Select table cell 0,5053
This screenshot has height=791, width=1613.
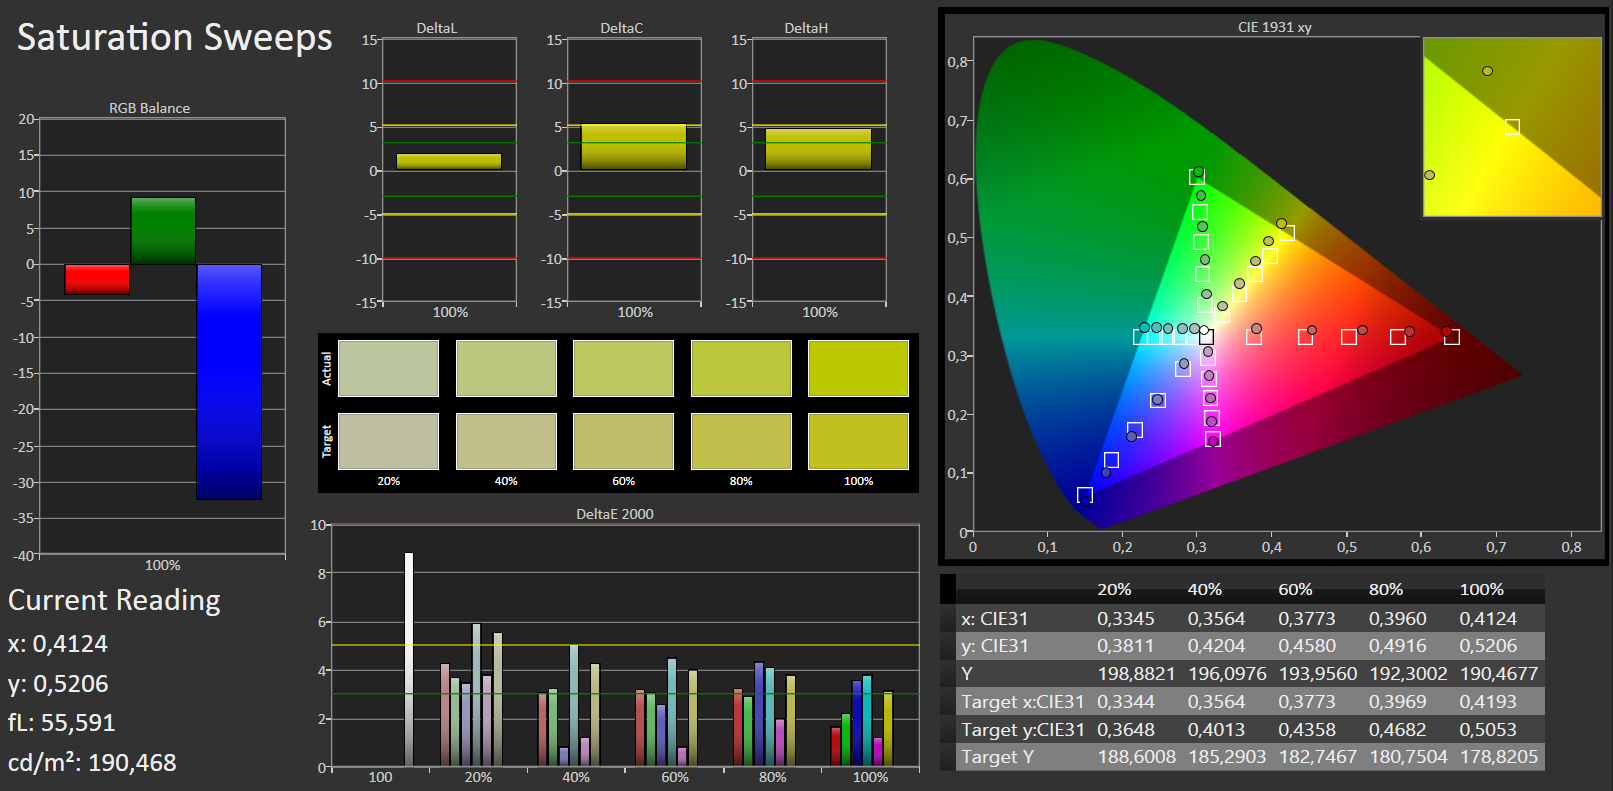[x=1488, y=730]
